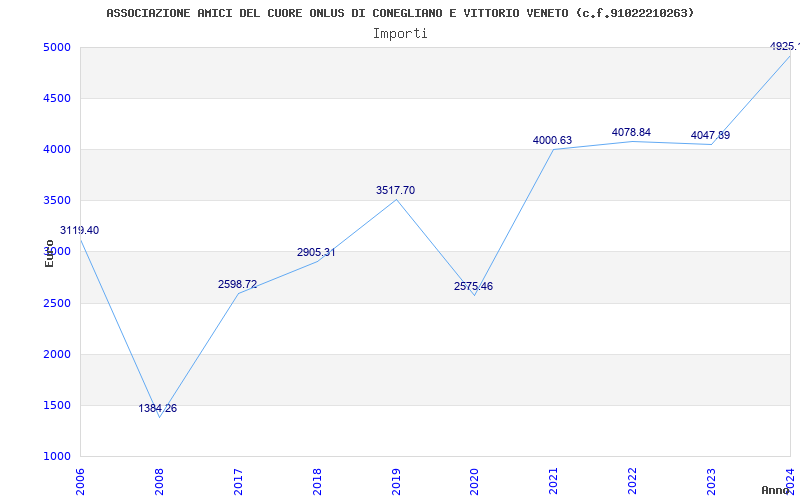Click the Anno axis label
Screen dimensions: 800x500
click(775, 490)
